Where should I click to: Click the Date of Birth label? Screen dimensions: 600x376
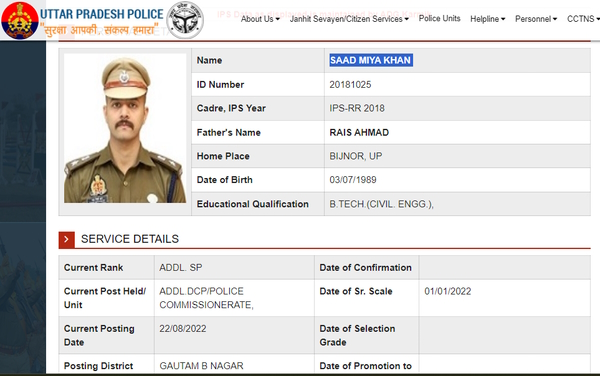click(225, 180)
